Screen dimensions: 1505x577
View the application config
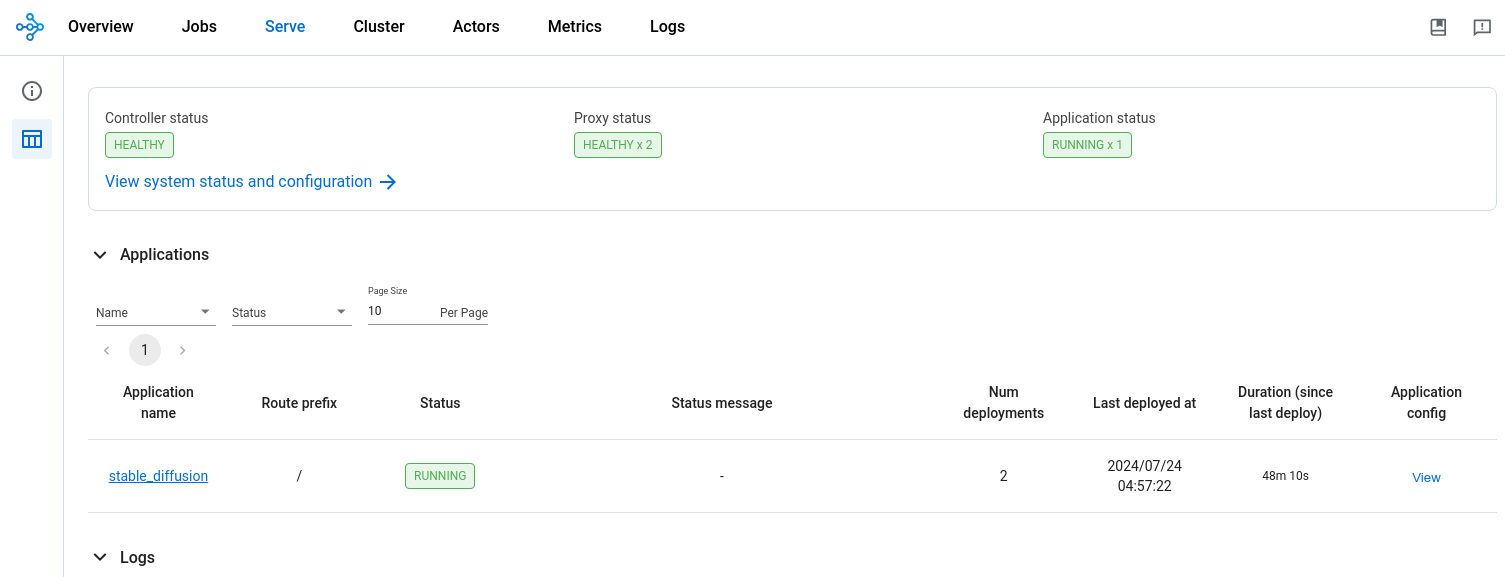pos(1426,477)
